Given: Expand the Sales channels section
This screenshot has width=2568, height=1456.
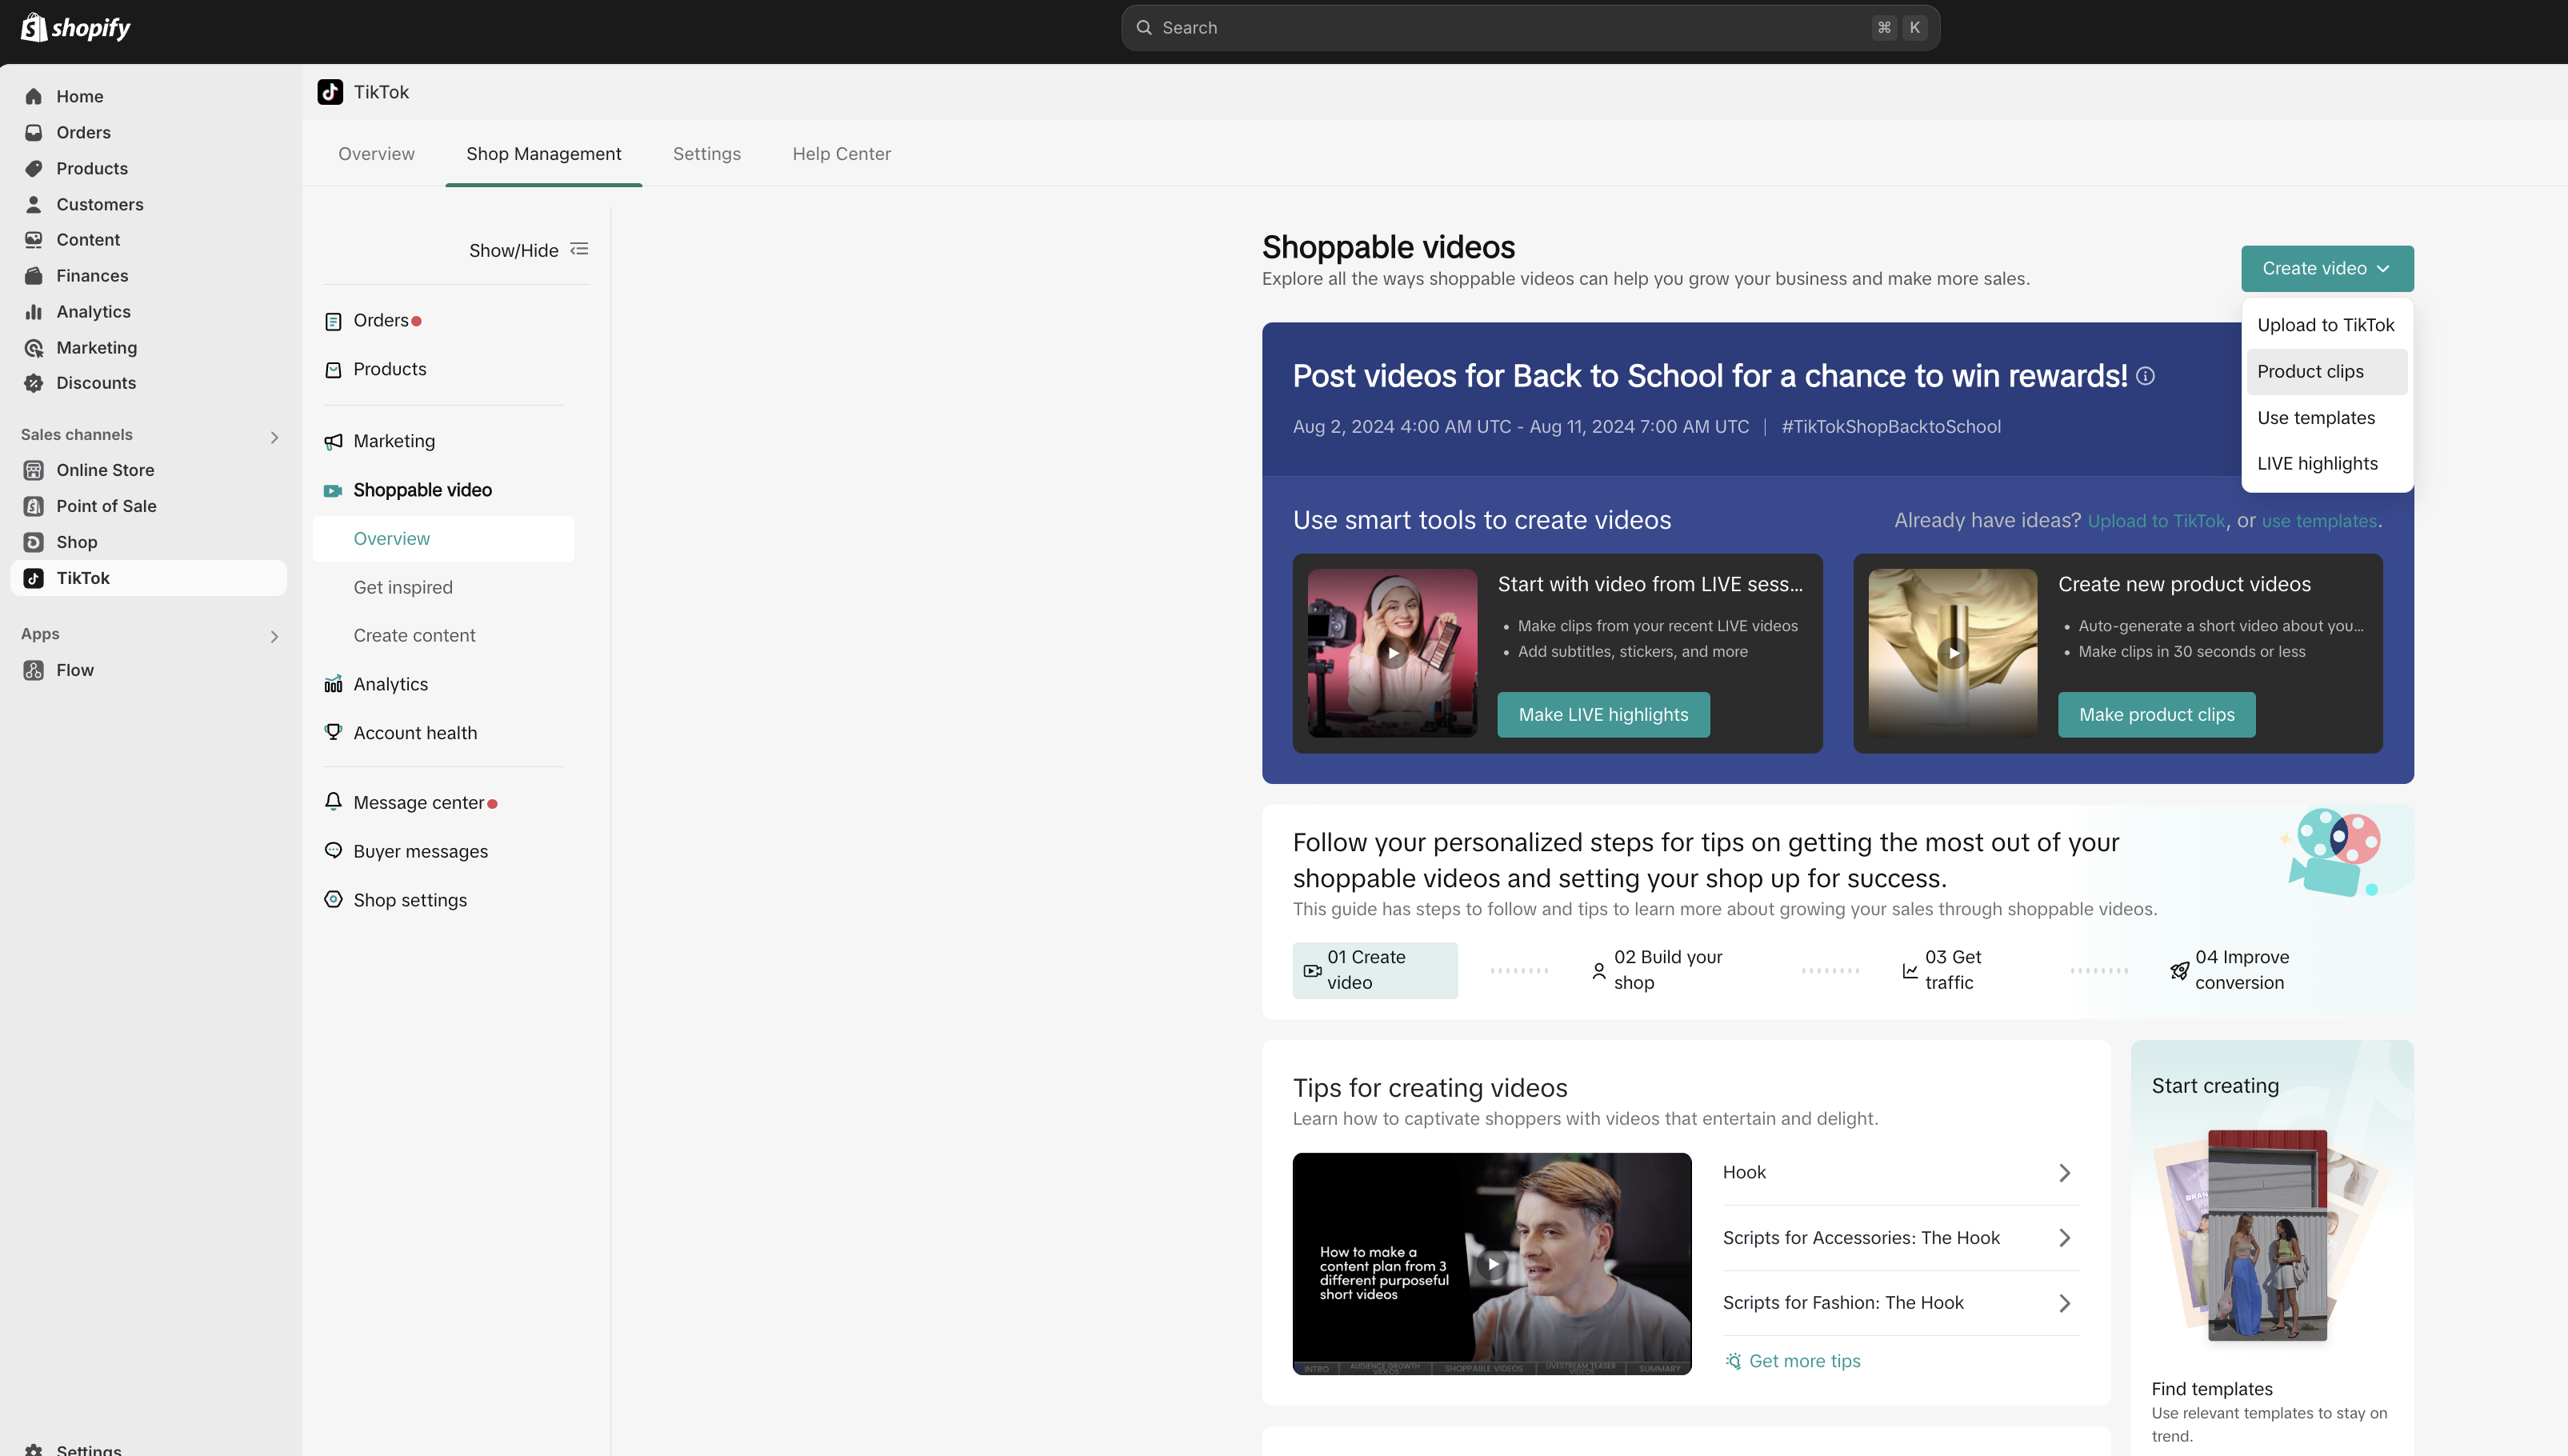Looking at the screenshot, I should tap(274, 436).
